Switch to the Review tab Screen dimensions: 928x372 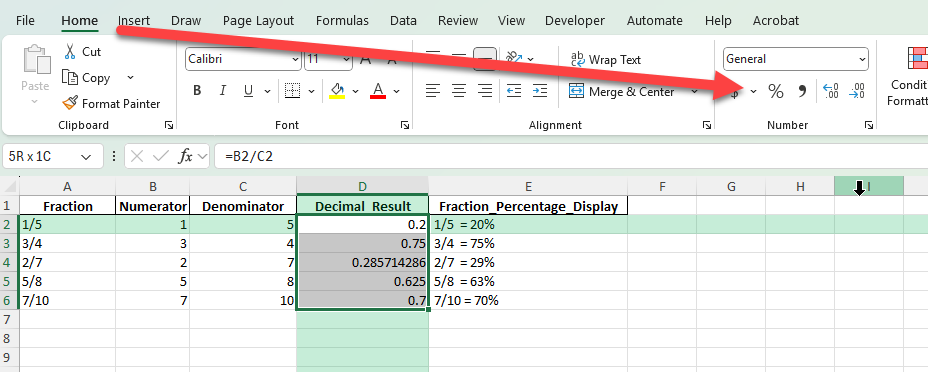click(x=458, y=21)
